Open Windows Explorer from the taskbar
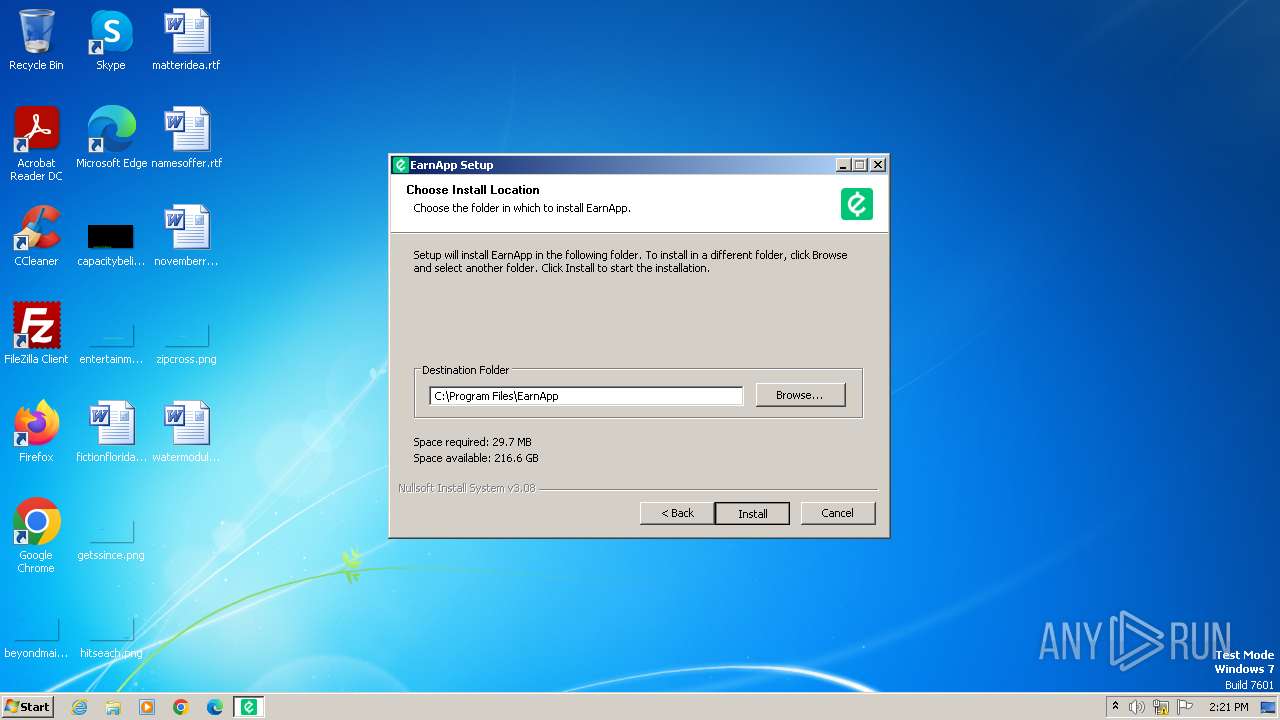This screenshot has width=1280, height=720. pos(113,707)
